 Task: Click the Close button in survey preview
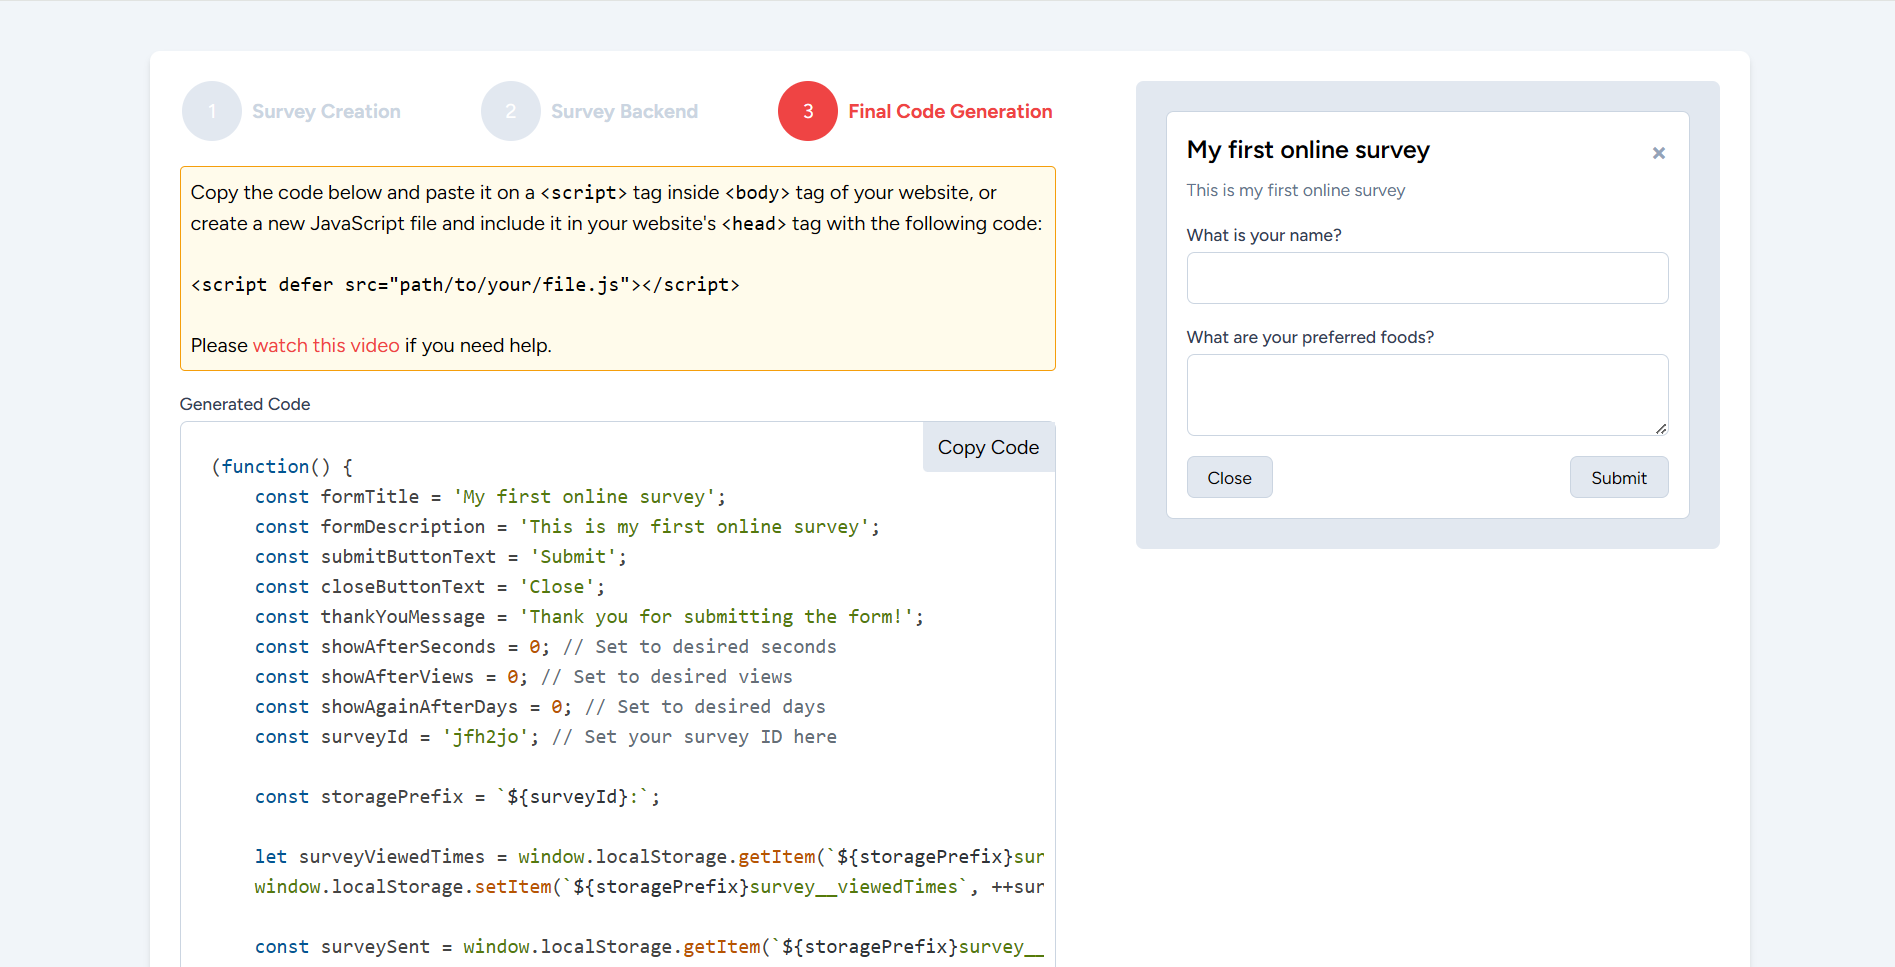pyautogui.click(x=1229, y=477)
